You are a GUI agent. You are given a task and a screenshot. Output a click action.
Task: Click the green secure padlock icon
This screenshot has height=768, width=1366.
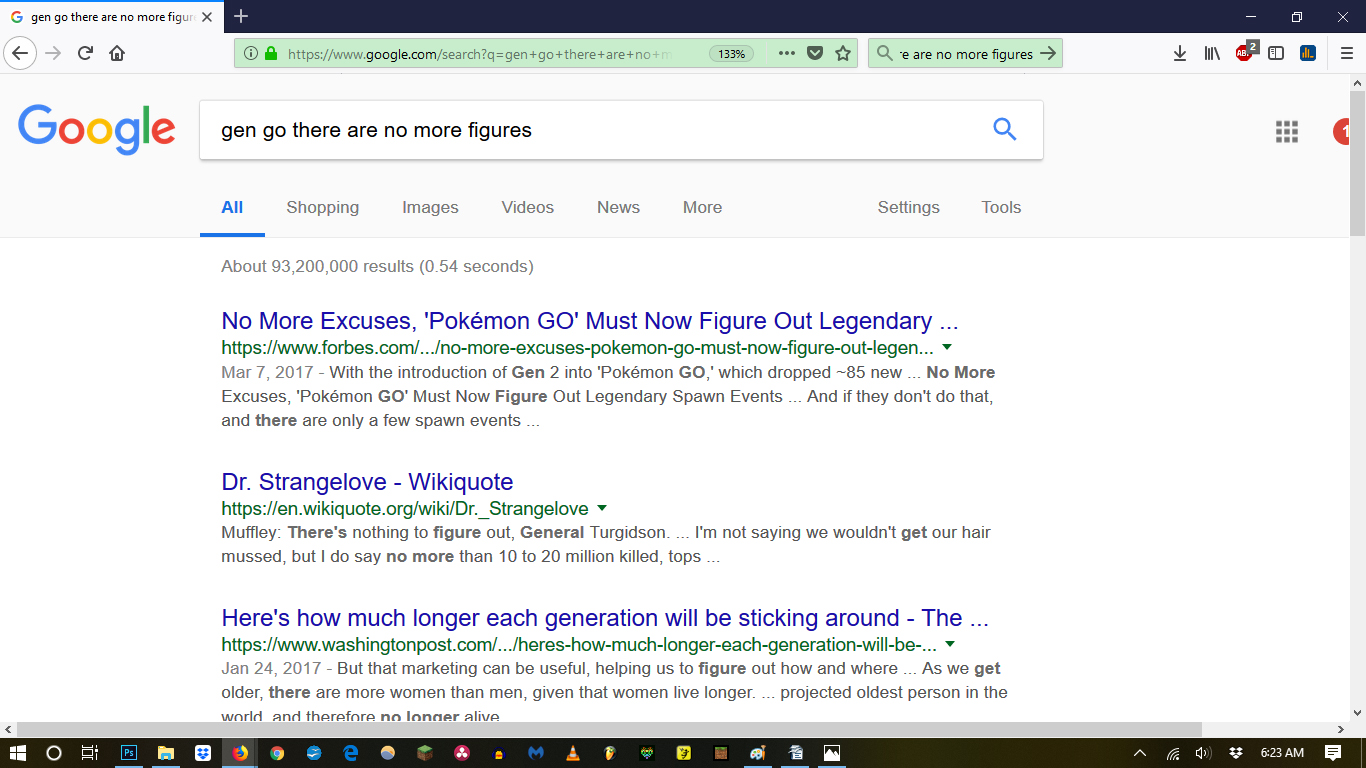coord(271,54)
